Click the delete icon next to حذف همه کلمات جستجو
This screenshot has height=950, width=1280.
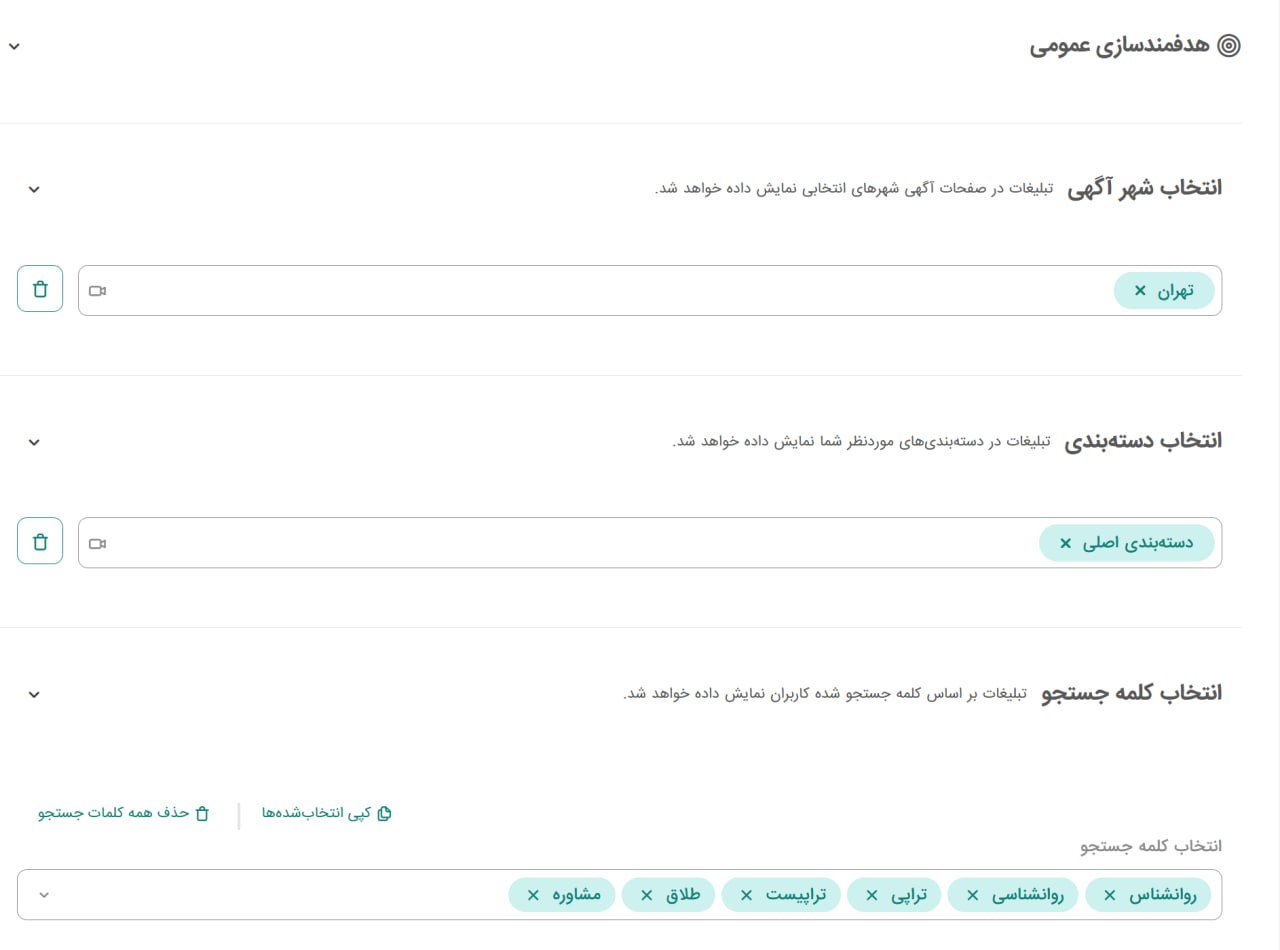tap(204, 813)
